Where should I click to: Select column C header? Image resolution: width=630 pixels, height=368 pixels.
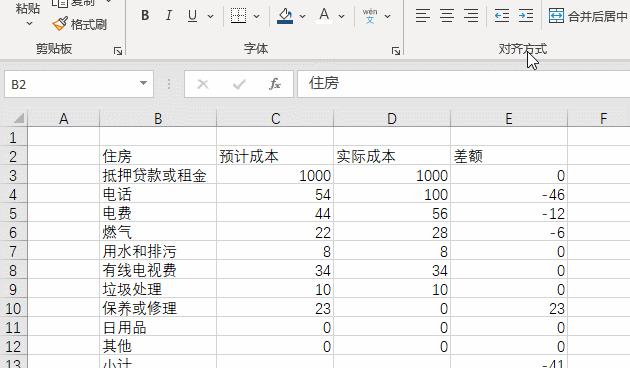coord(275,119)
